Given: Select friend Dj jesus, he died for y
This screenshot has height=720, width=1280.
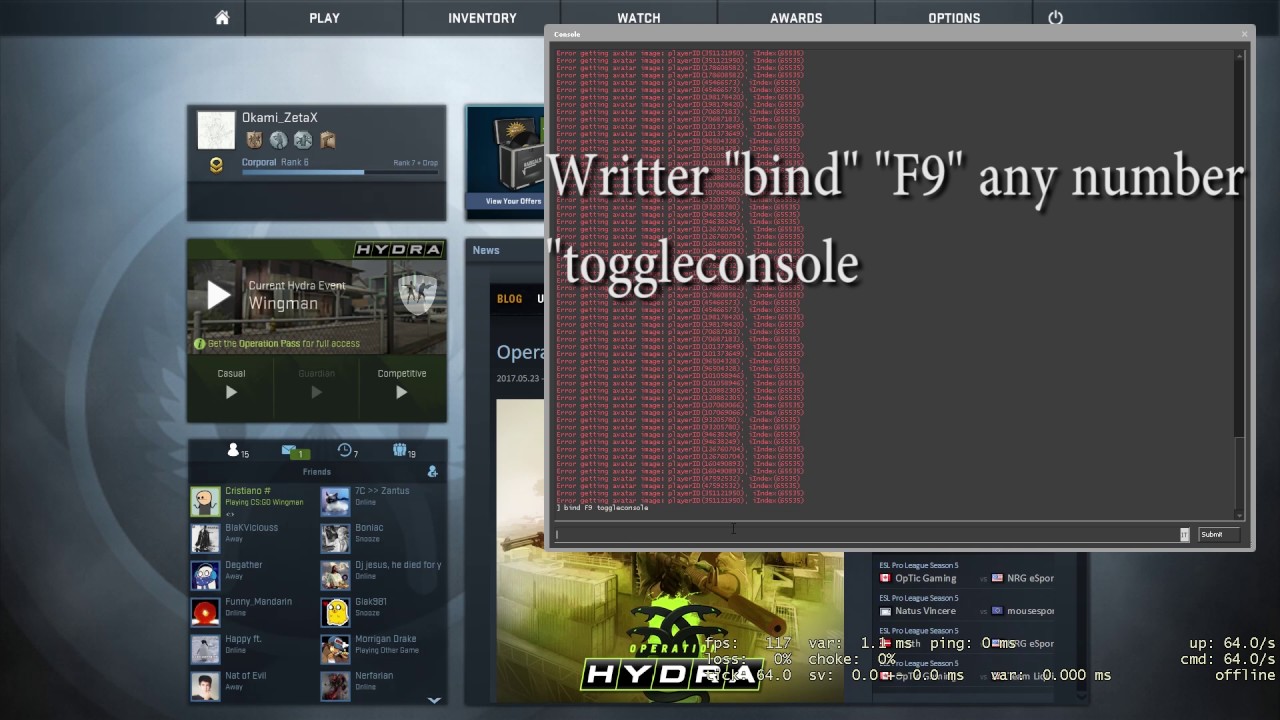Looking at the screenshot, I should [x=383, y=575].
